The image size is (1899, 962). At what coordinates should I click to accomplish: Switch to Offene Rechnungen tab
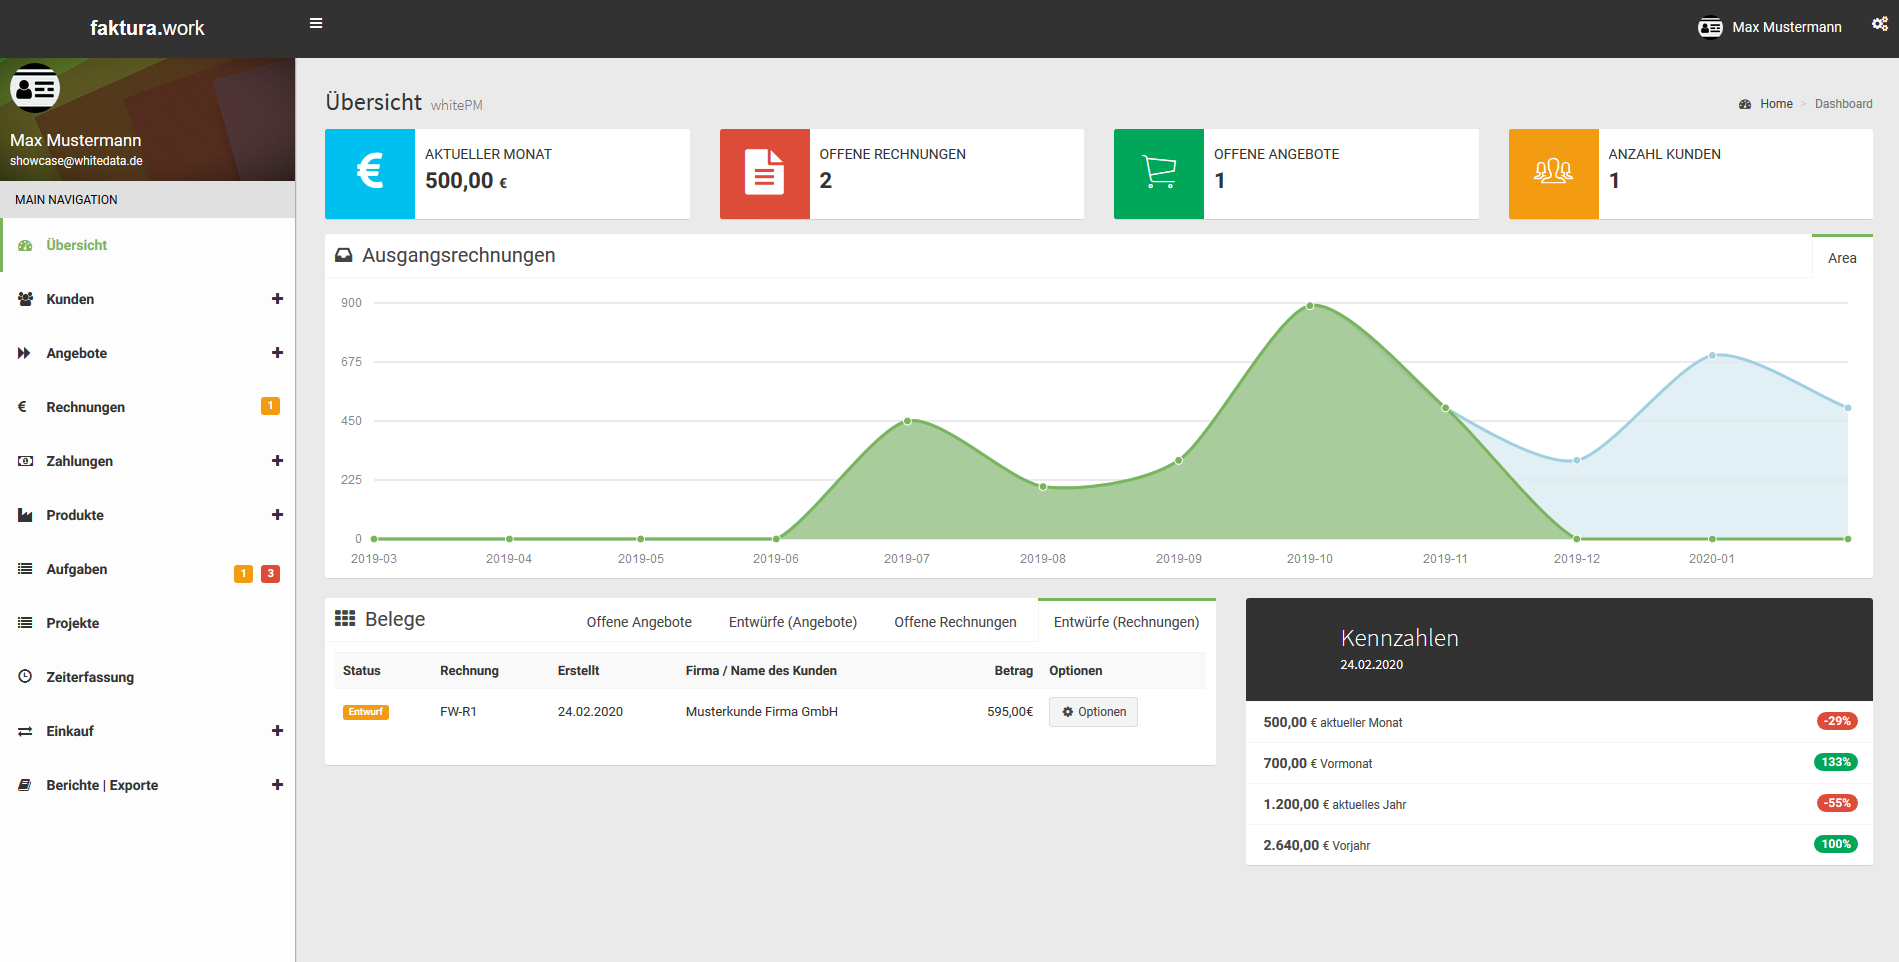coord(955,622)
